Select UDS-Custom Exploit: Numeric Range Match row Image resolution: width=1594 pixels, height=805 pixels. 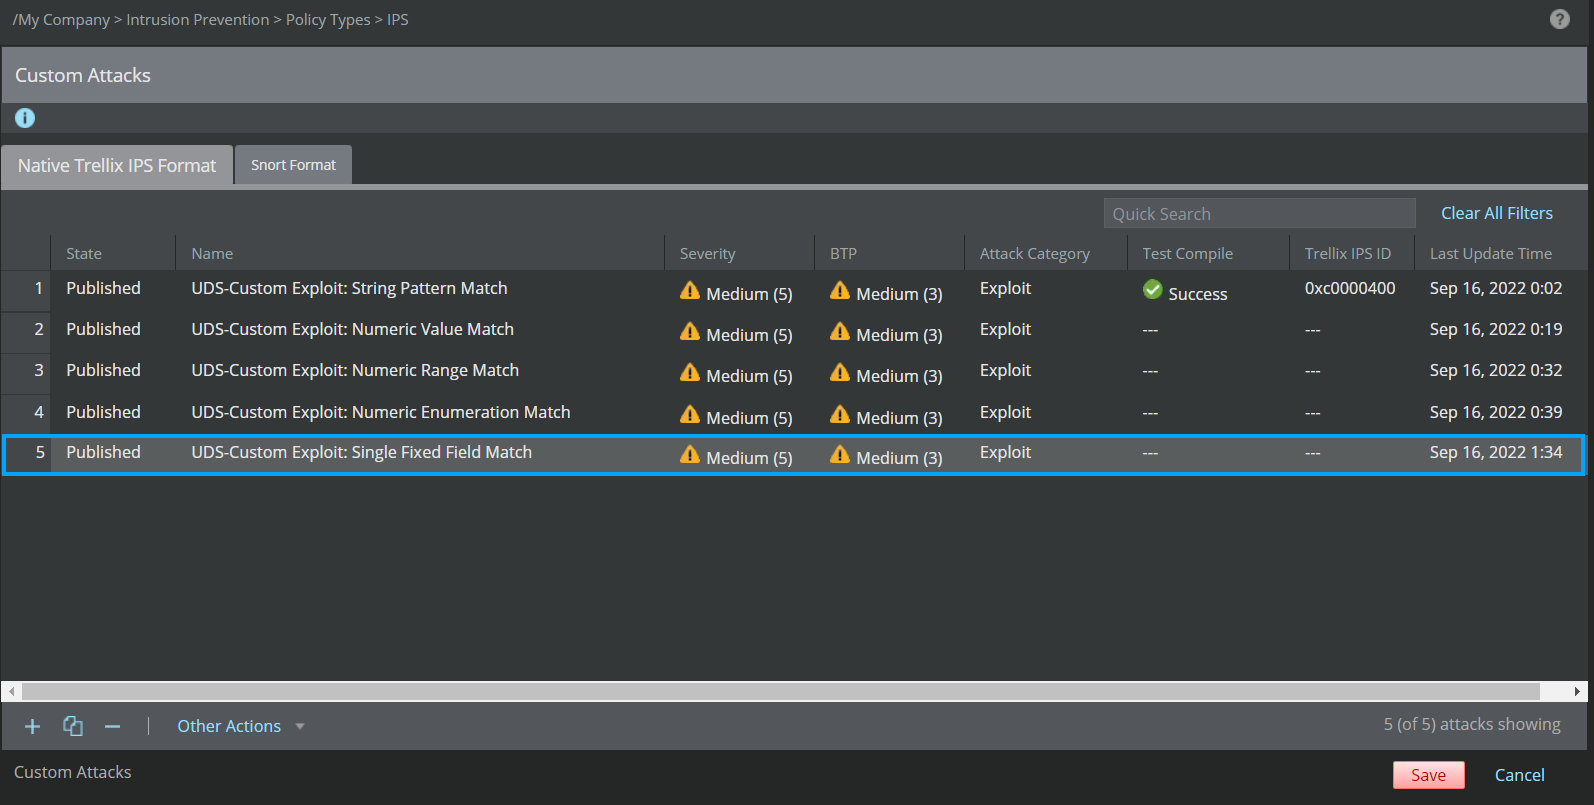coord(794,372)
